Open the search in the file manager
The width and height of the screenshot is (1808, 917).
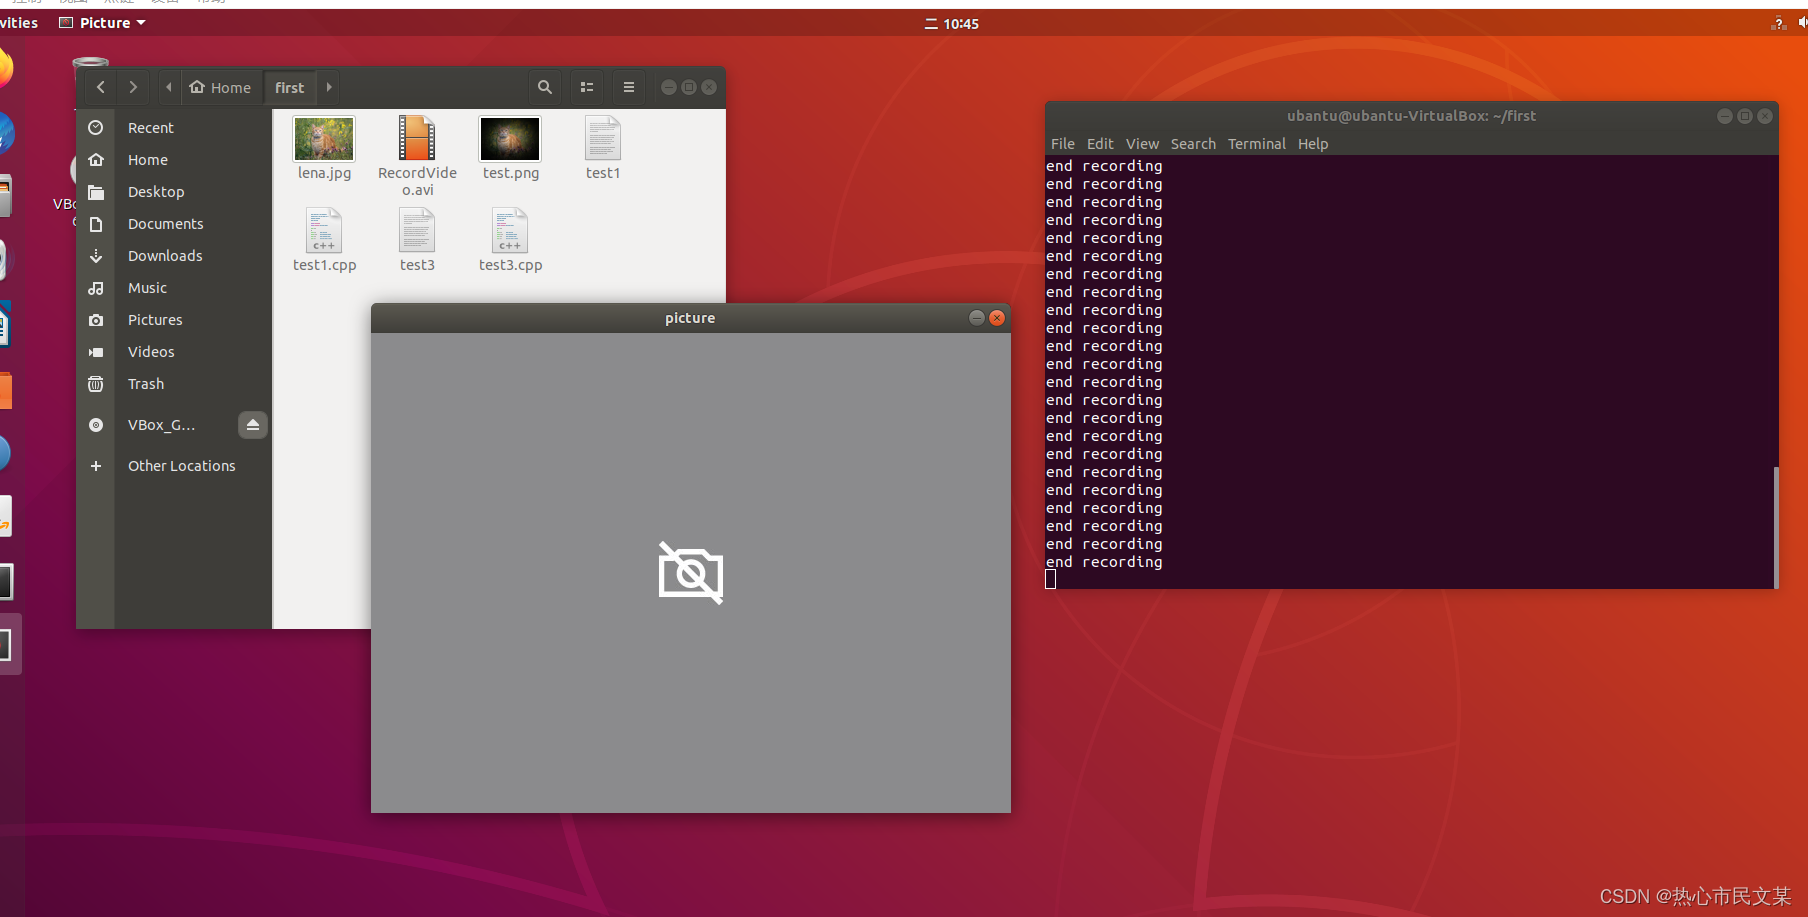tap(544, 87)
